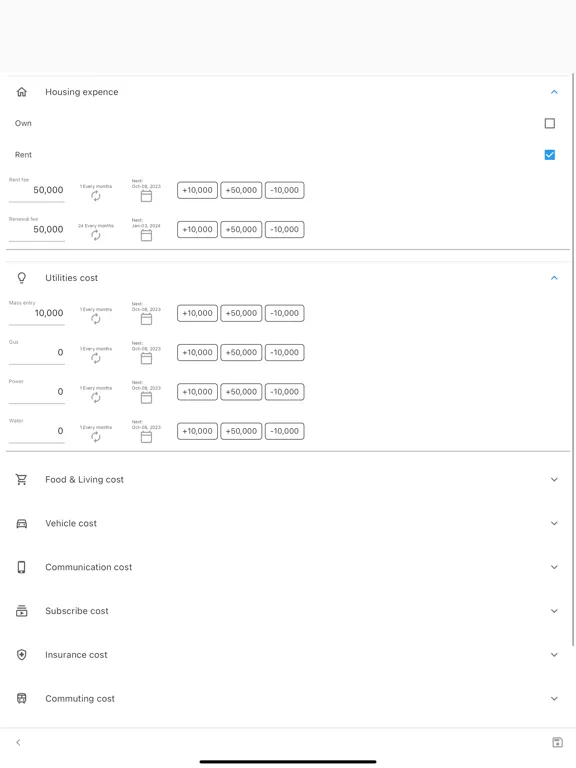This screenshot has width=576, height=768.
Task: Uncheck the Rent checkbox
Action: pyautogui.click(x=550, y=155)
